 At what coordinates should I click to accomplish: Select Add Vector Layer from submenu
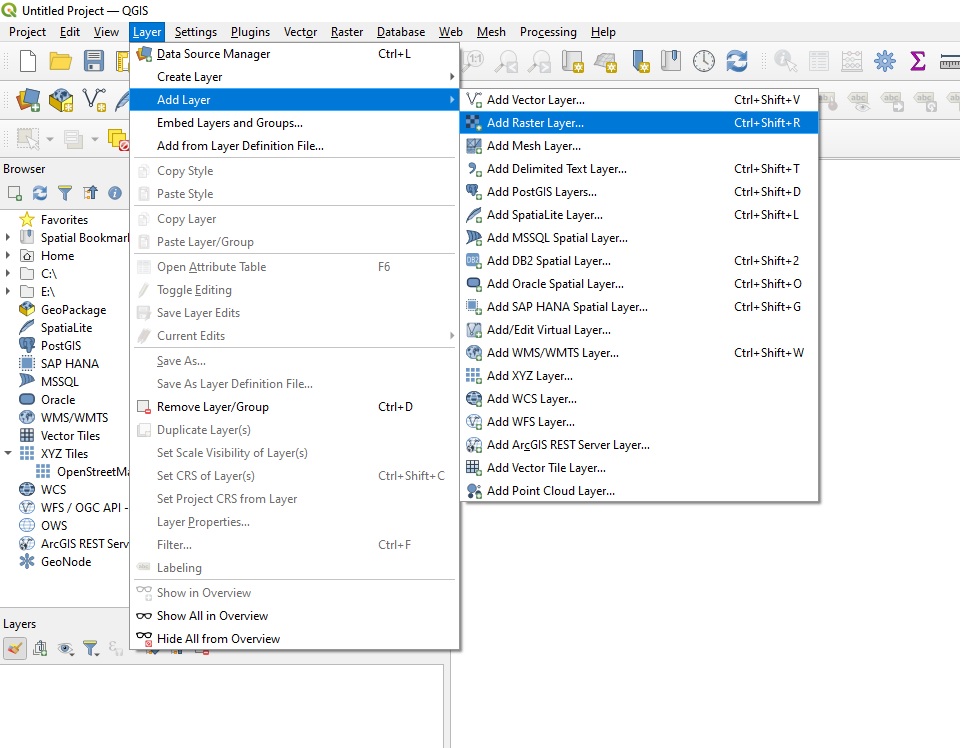tap(535, 100)
